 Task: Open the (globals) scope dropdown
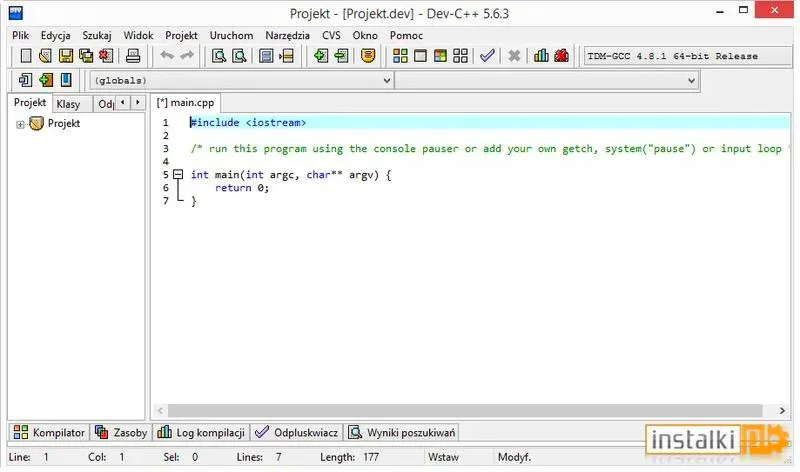(x=241, y=81)
